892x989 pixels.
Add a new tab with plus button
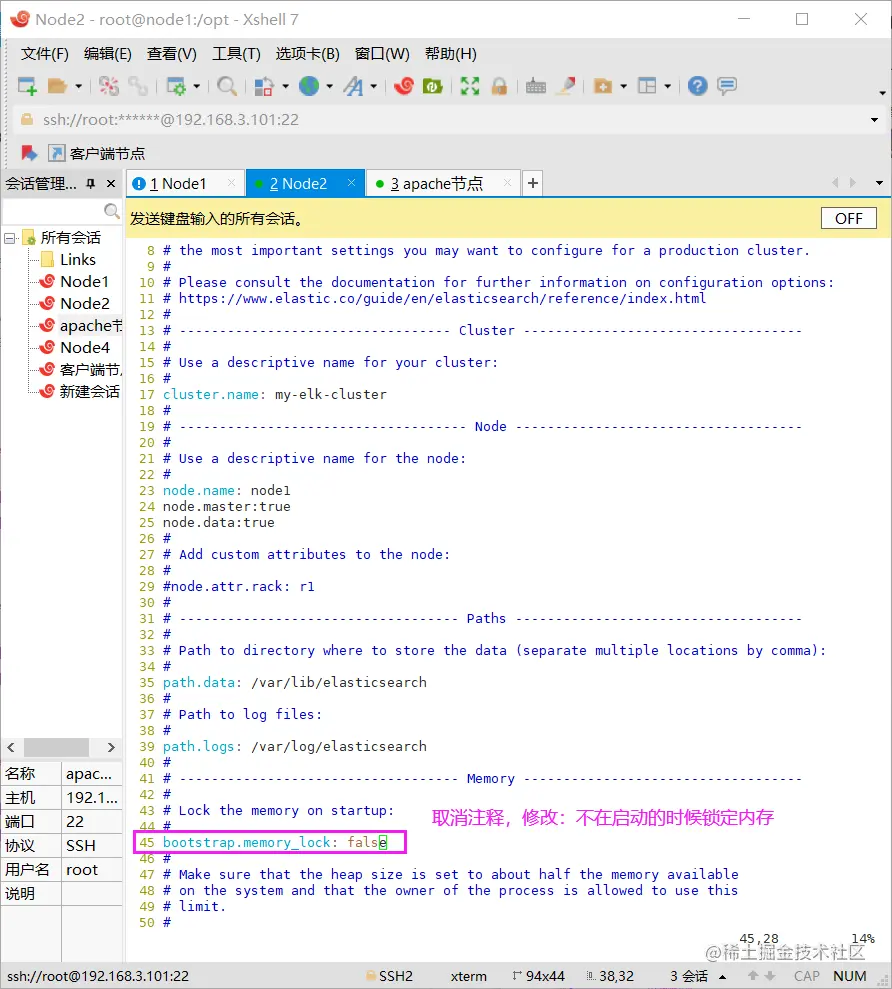pyautogui.click(x=533, y=183)
